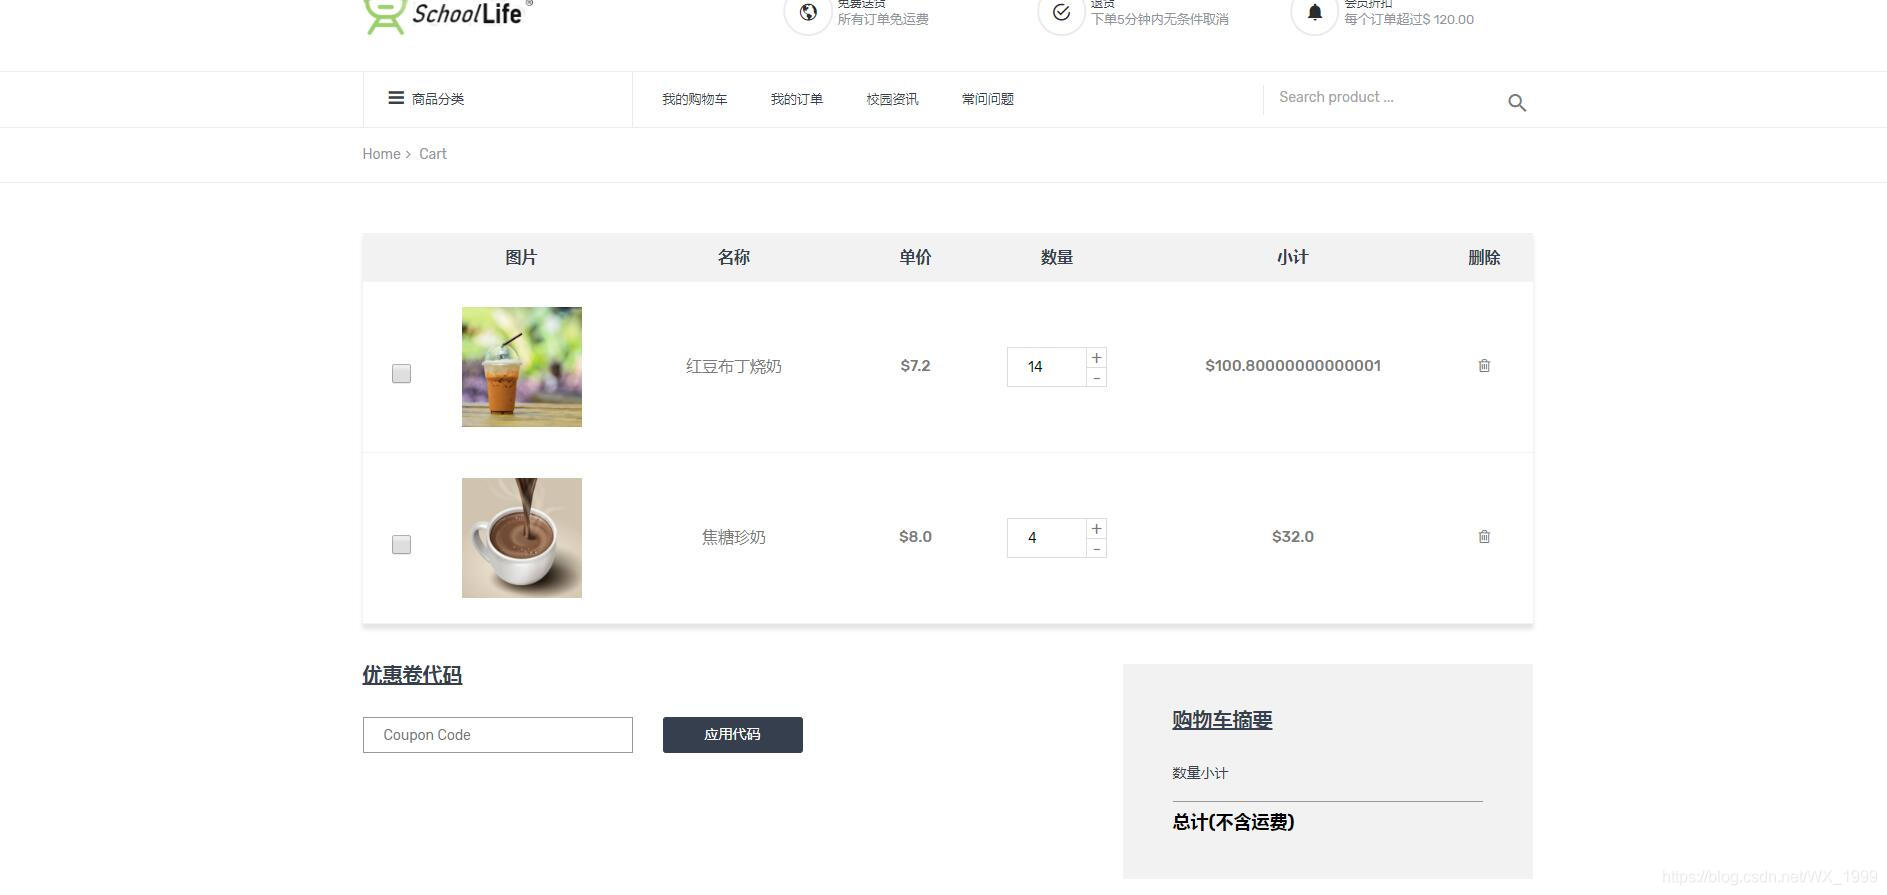Click the bell member-discount icon
This screenshot has height=895, width=1887.
pos(1315,13)
